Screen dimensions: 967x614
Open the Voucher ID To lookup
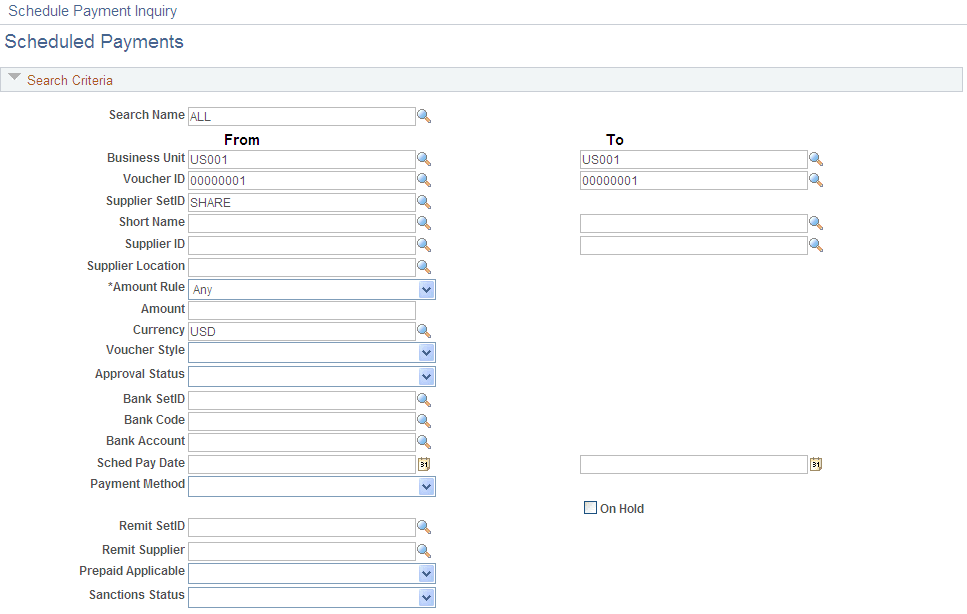(x=817, y=180)
